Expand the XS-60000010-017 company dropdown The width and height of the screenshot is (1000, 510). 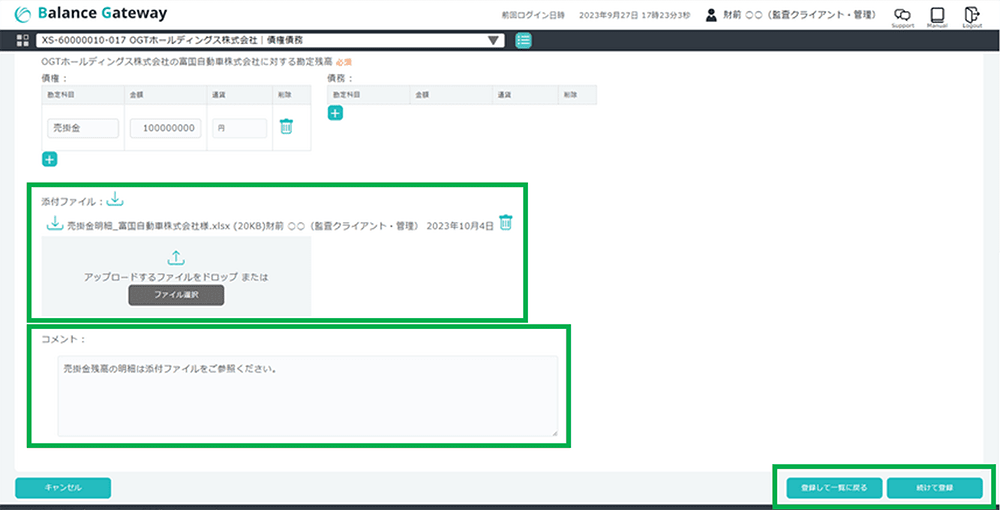click(492, 40)
